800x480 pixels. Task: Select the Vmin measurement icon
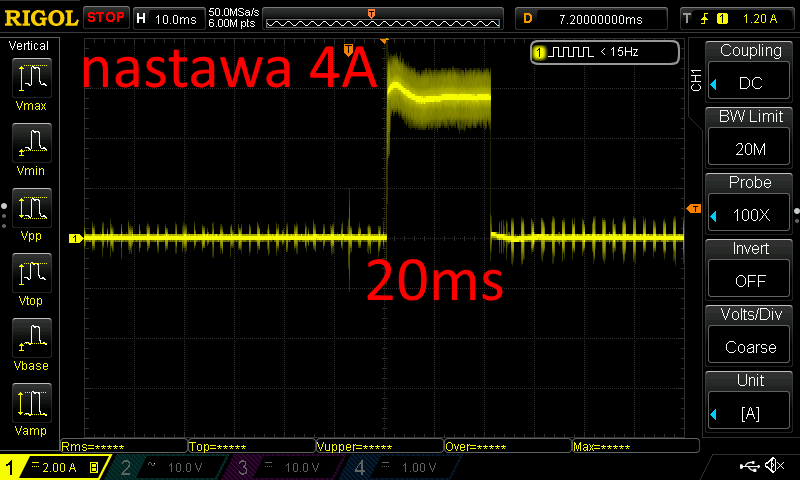(x=32, y=142)
